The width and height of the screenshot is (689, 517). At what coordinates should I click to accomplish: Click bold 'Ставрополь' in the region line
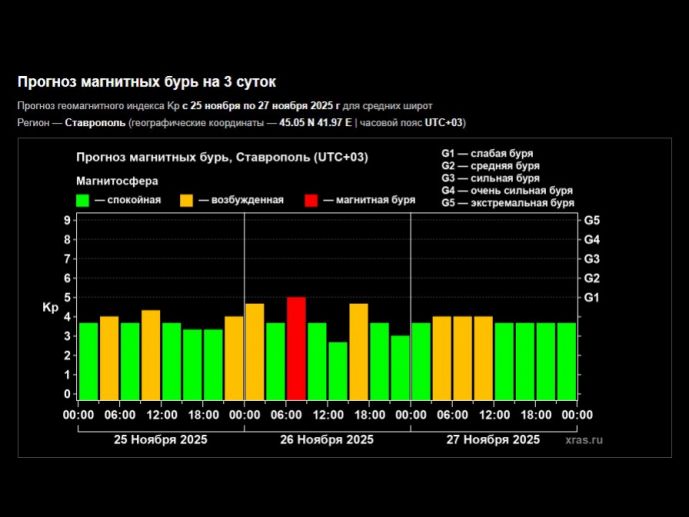pyautogui.click(x=95, y=122)
